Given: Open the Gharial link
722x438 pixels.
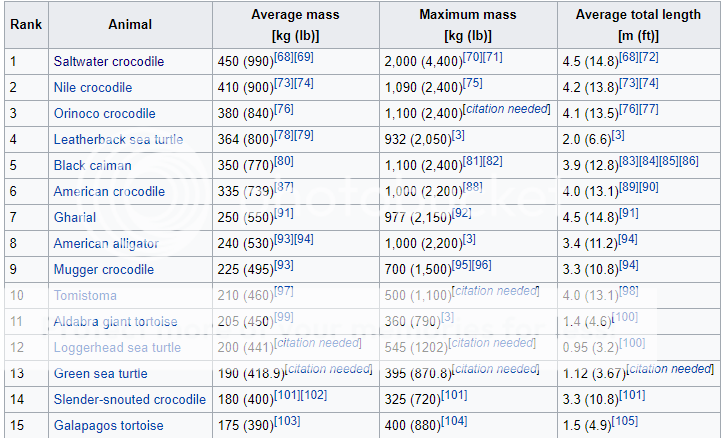Looking at the screenshot, I should click(75, 217).
